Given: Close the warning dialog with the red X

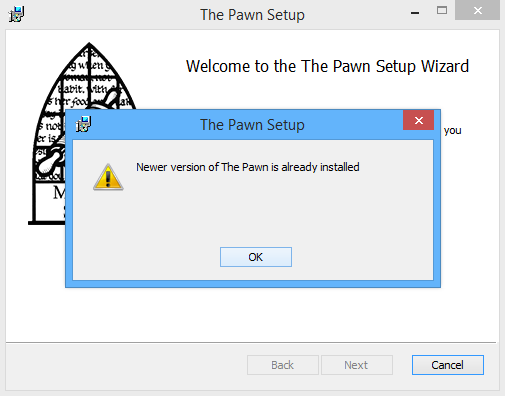Looking at the screenshot, I should click(x=419, y=120).
